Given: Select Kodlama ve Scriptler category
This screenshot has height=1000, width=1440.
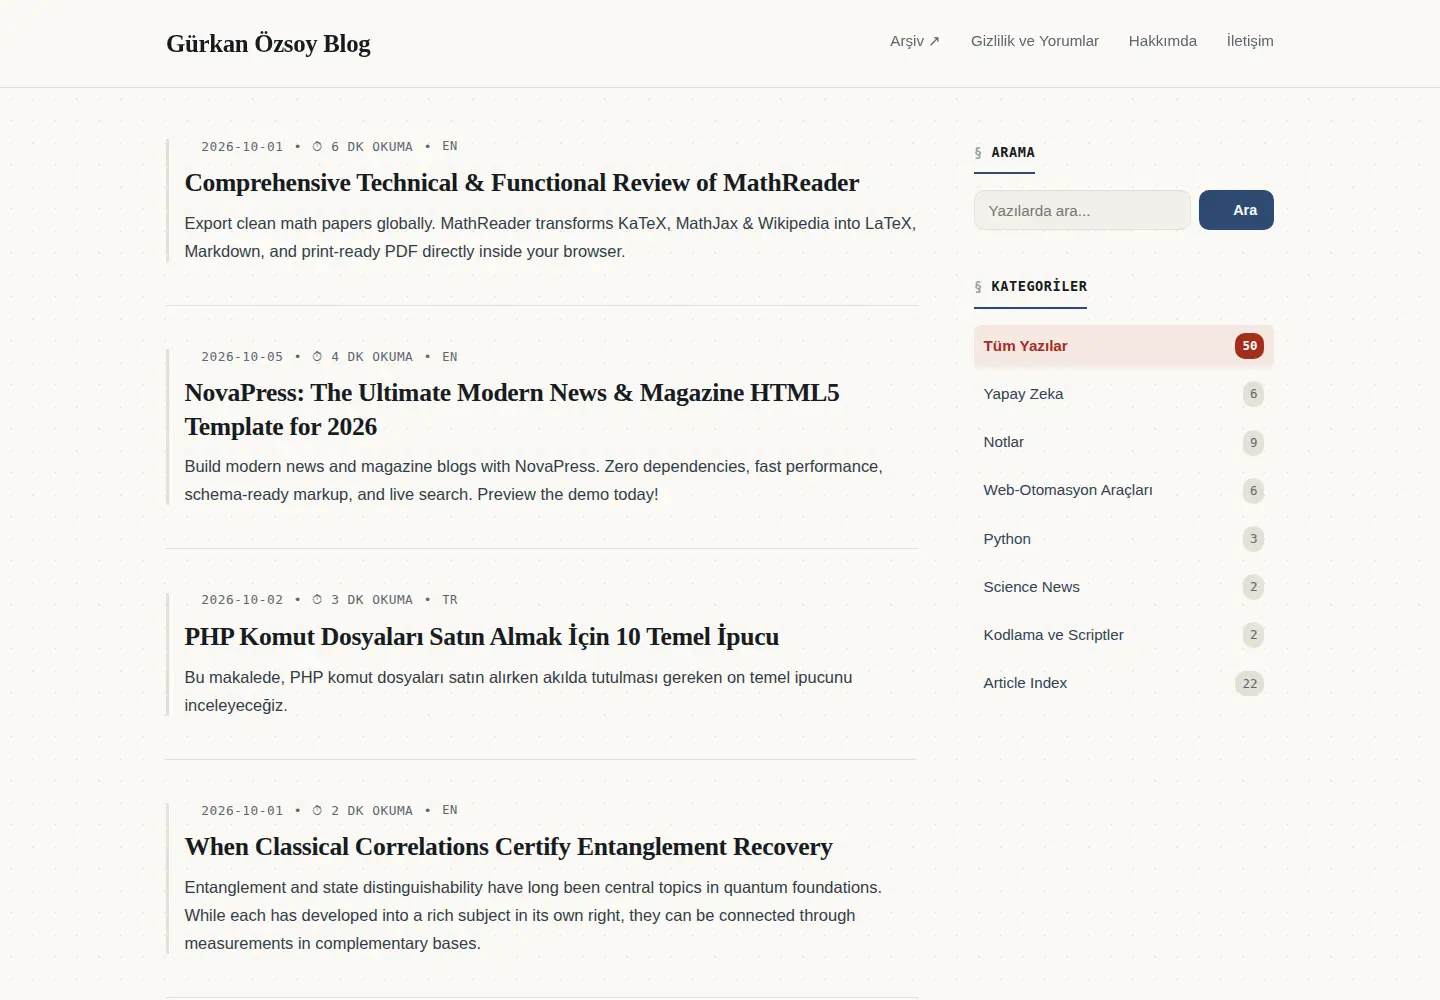Looking at the screenshot, I should click(1123, 635).
